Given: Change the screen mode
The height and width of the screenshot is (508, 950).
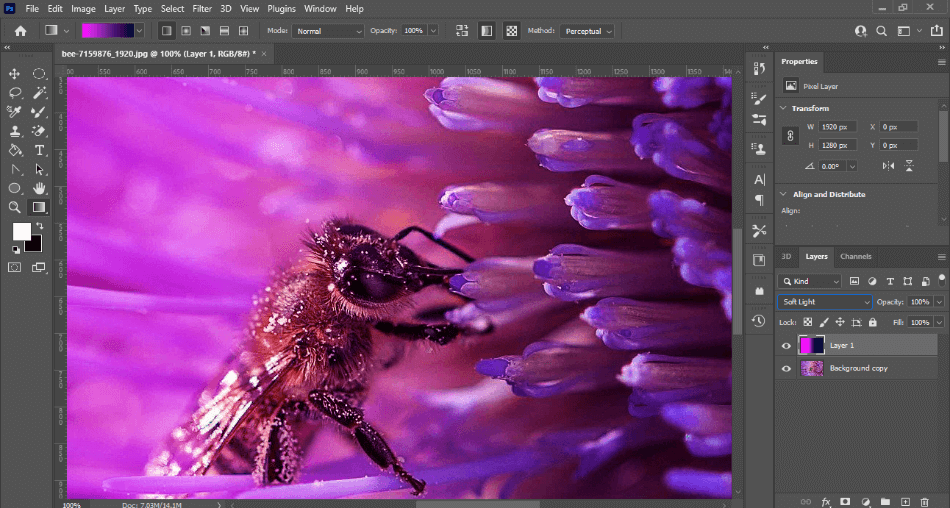Looking at the screenshot, I should tap(39, 267).
